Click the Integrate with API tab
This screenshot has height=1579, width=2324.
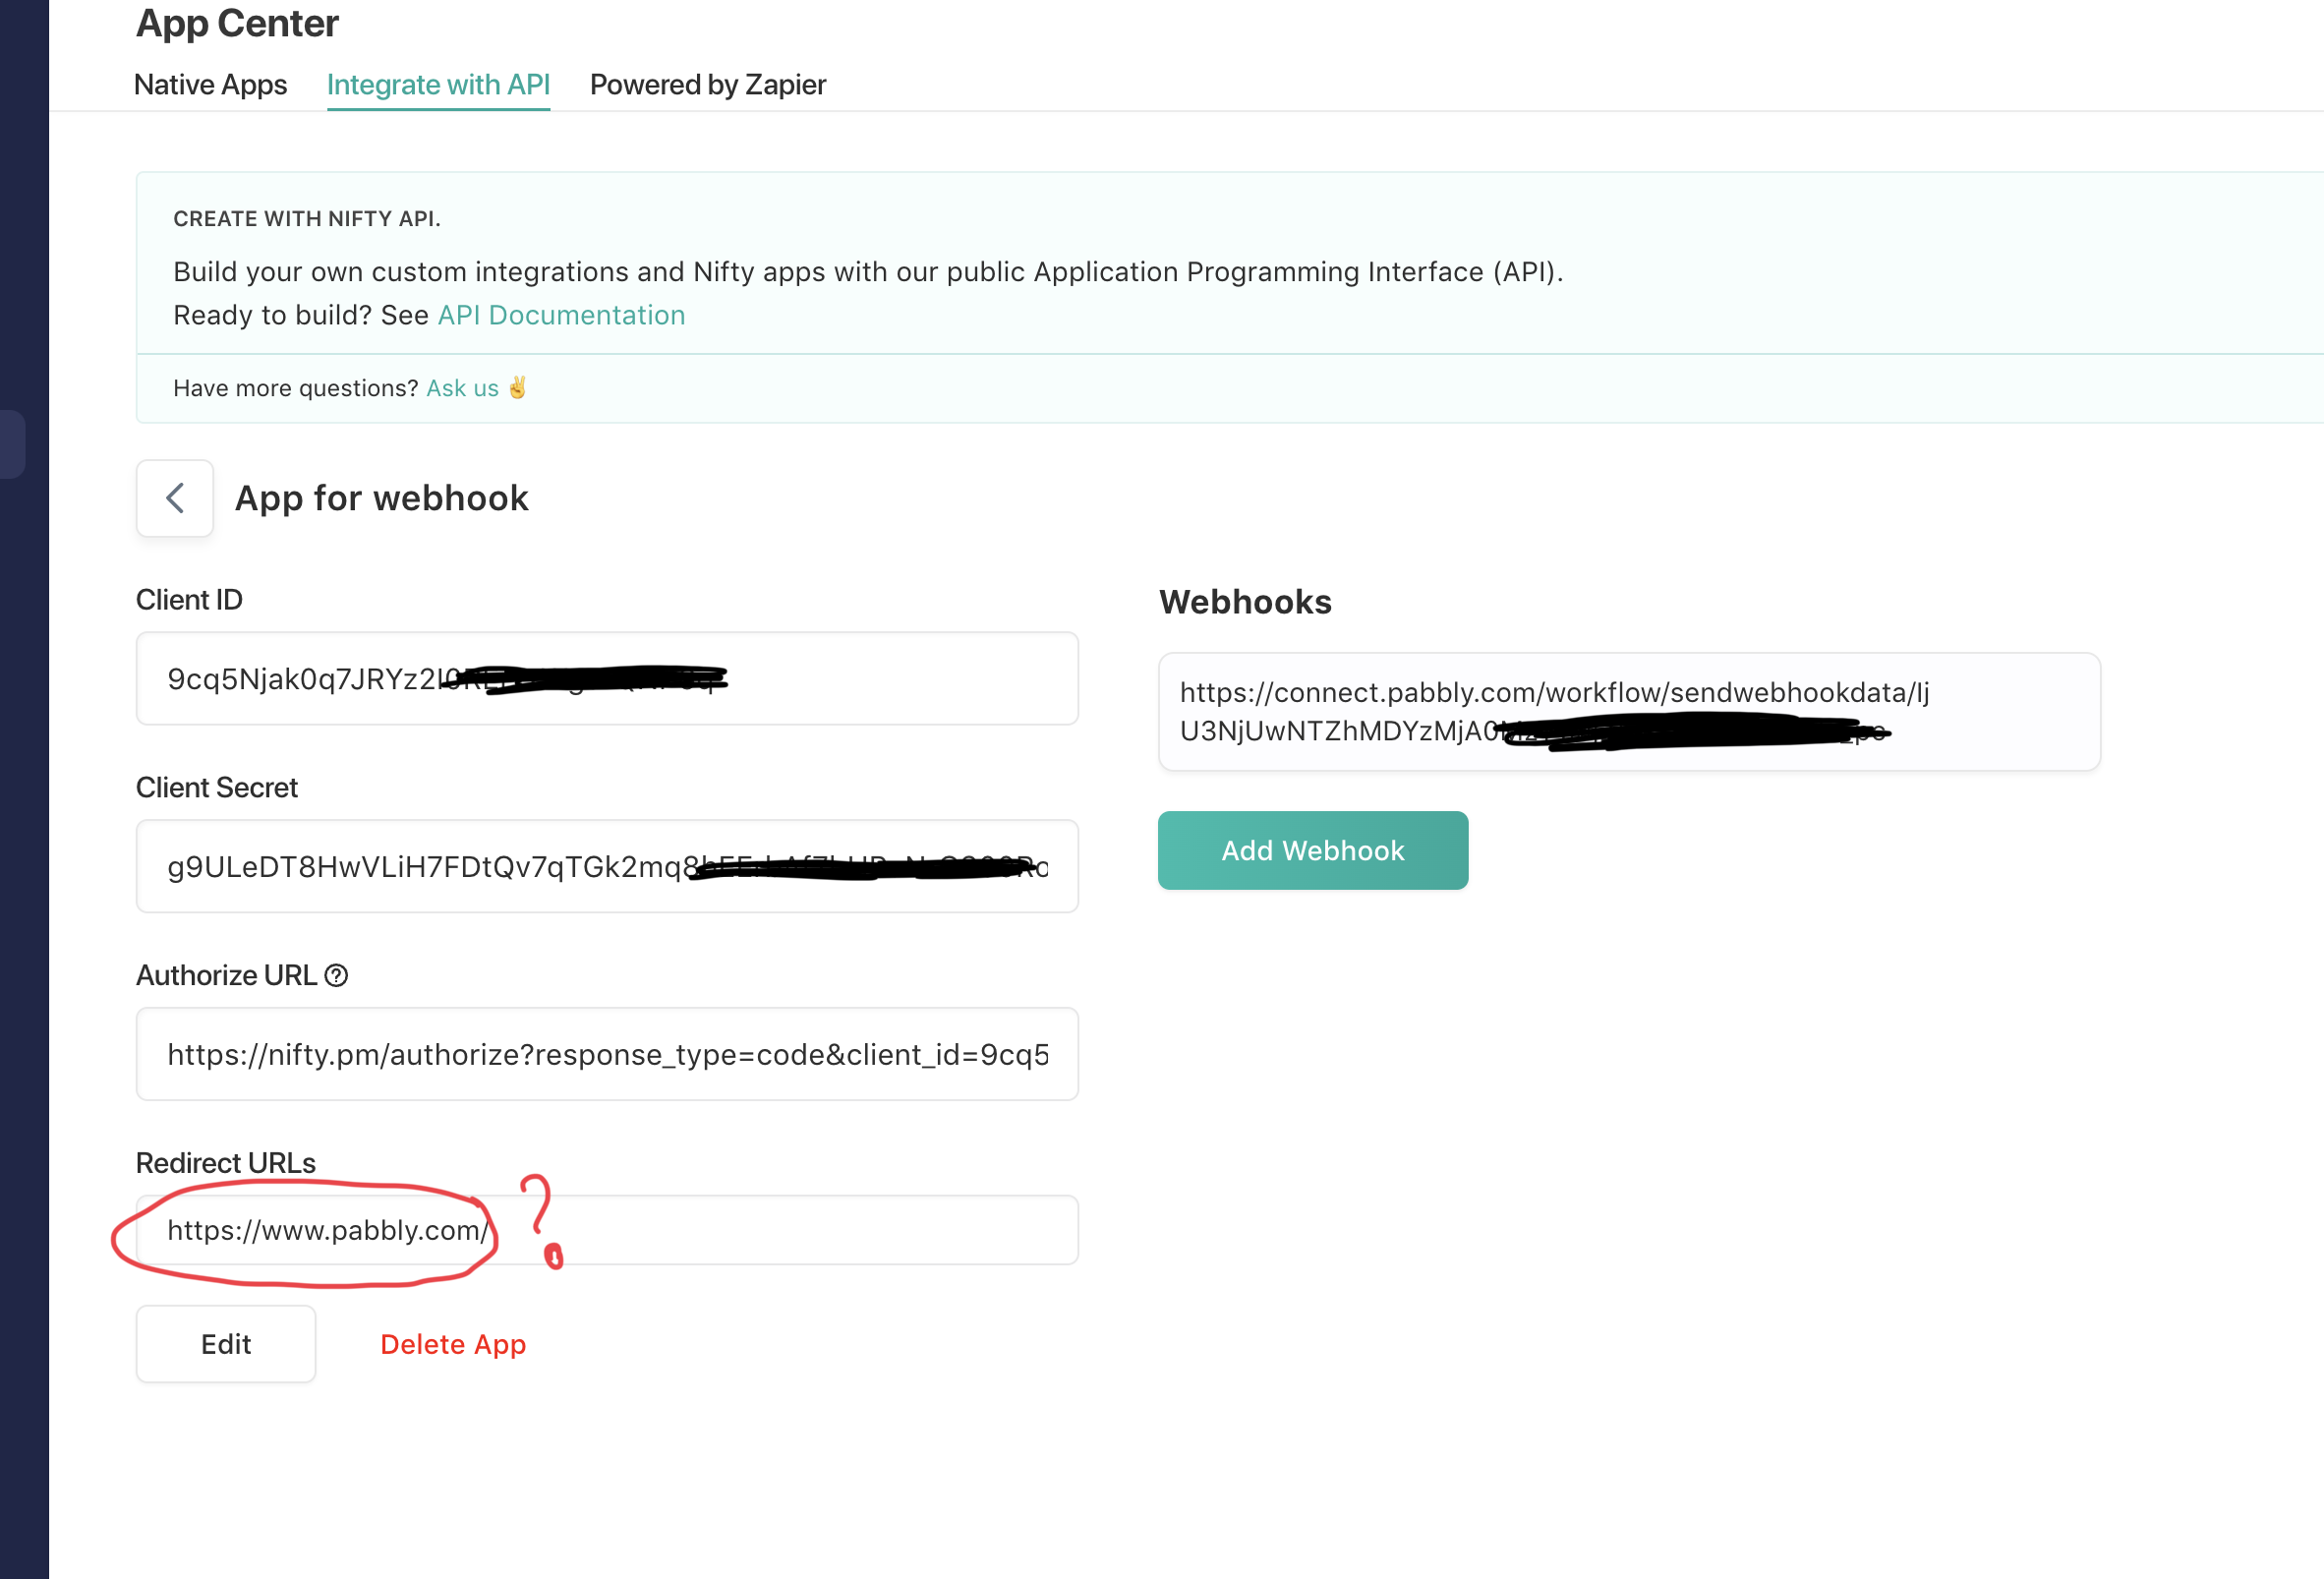438,83
